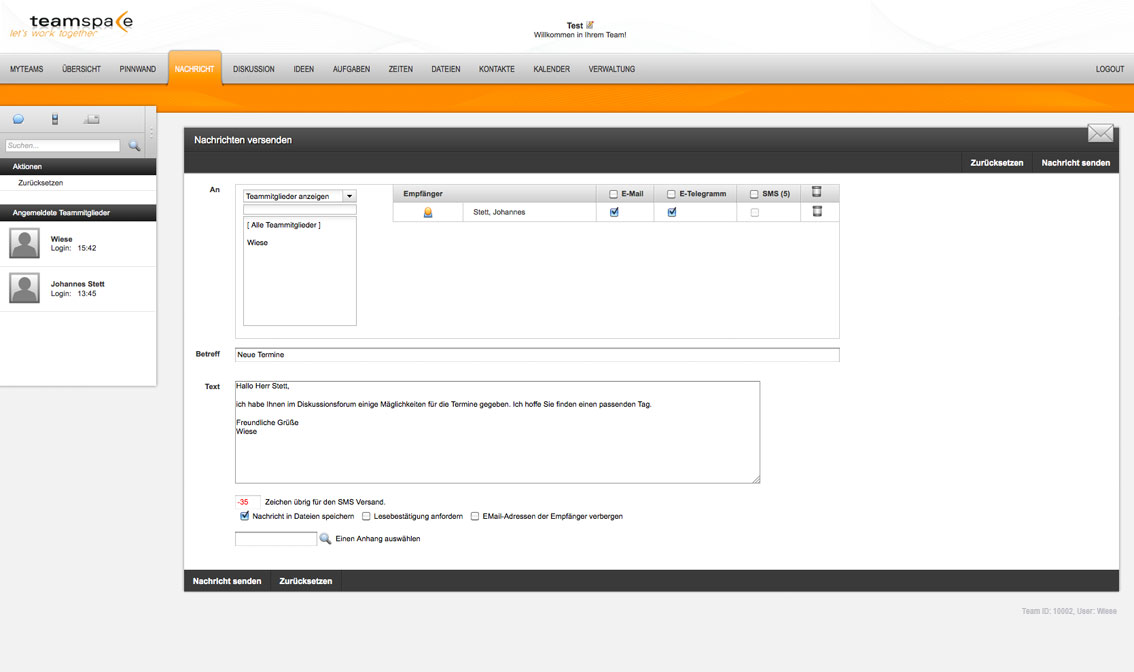Screen dimensions: 1134x672
Task: Click the LOGOUT link
Action: tap(1109, 69)
